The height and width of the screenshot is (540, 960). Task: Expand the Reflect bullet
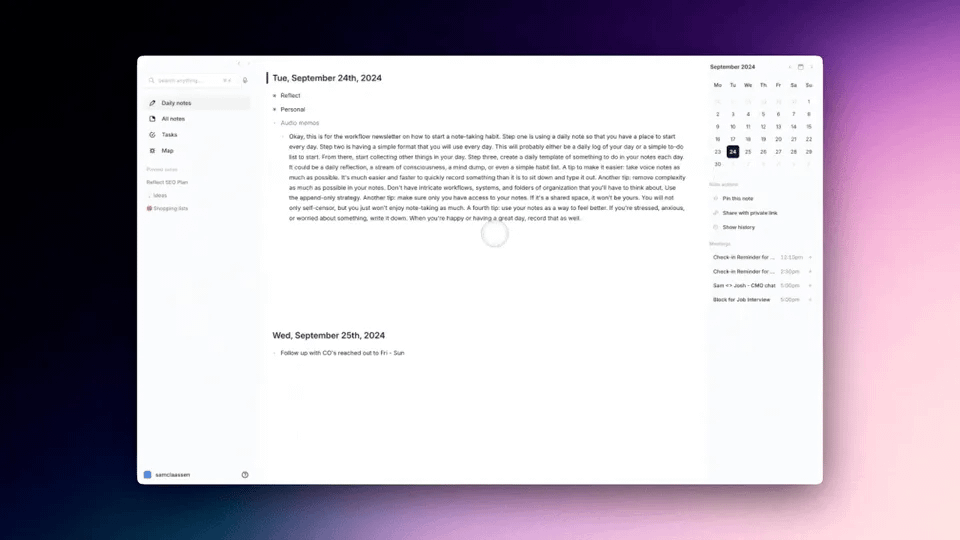click(274, 96)
